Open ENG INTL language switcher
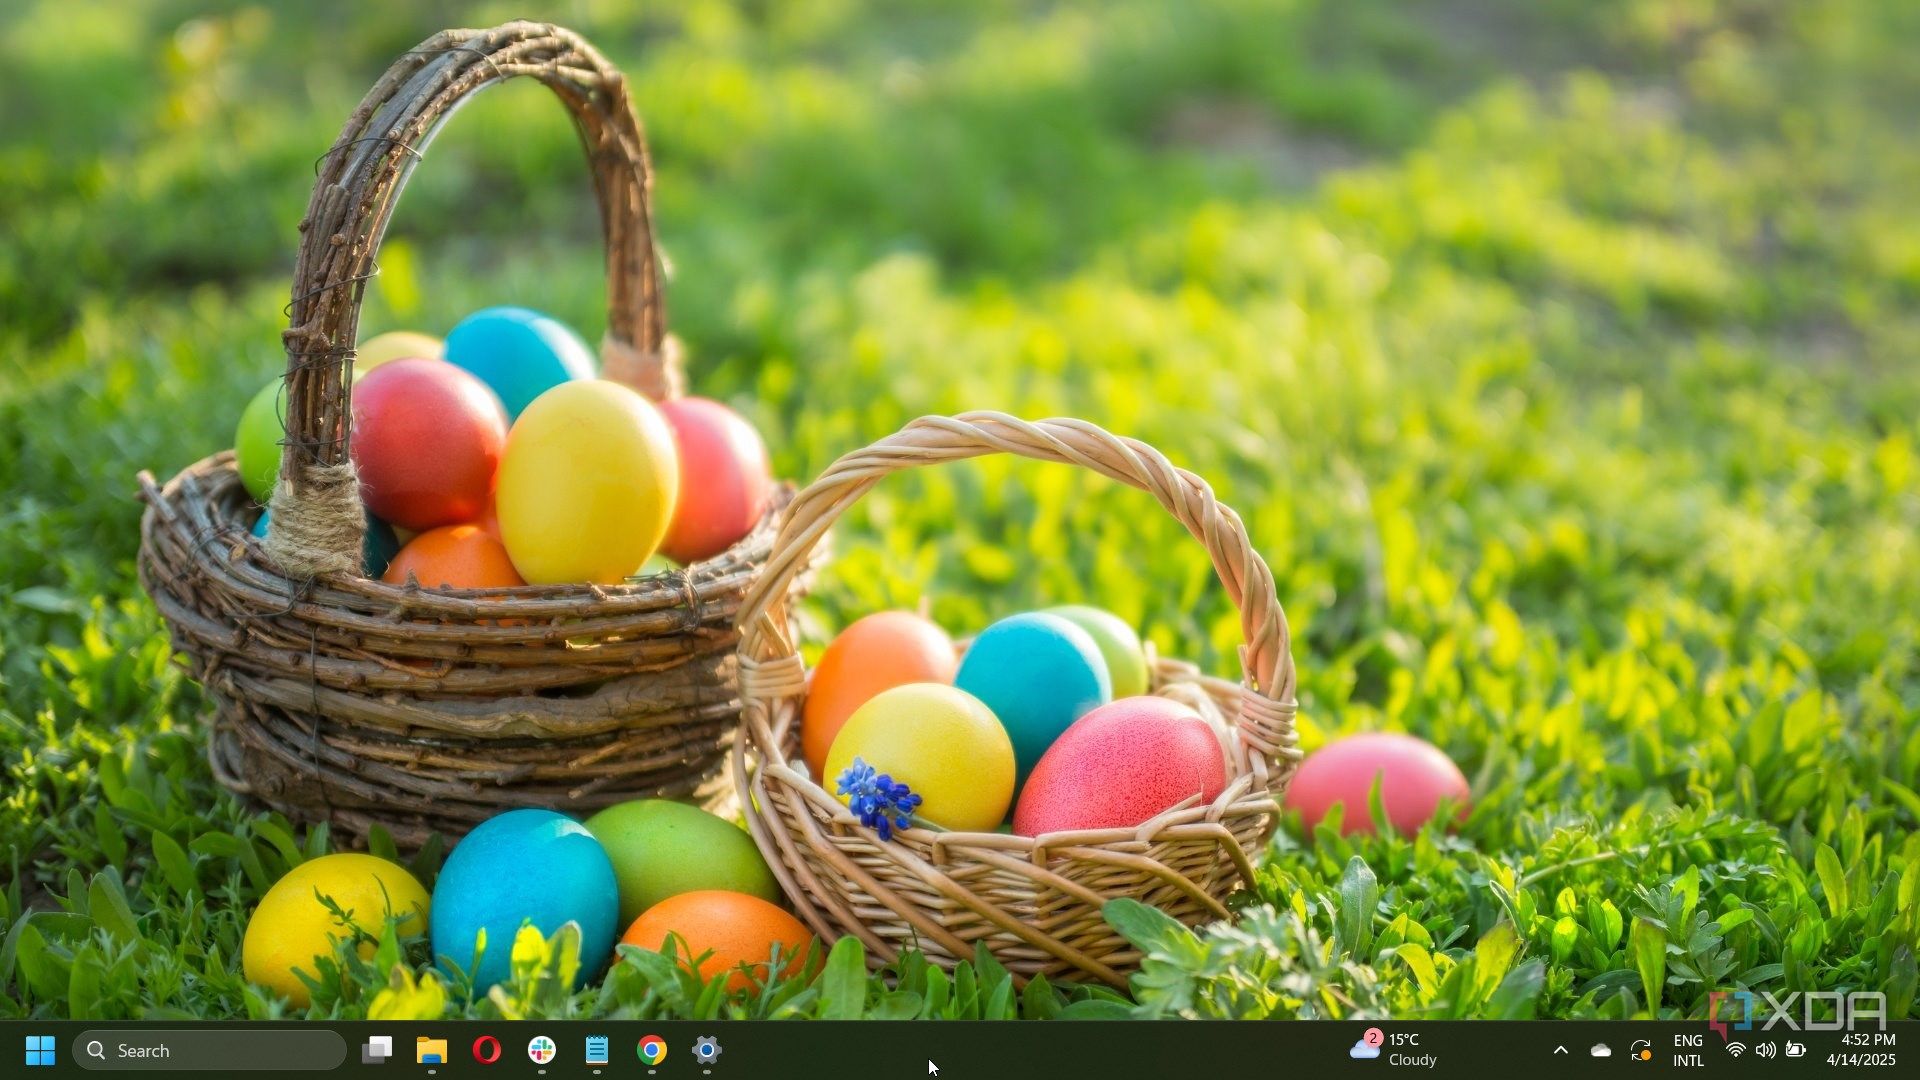The image size is (1920, 1080). click(x=1688, y=1050)
